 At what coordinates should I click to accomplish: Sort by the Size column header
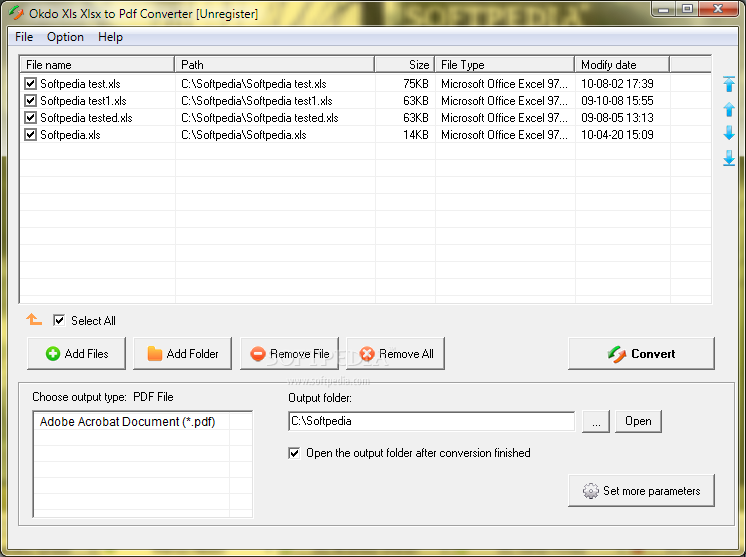[x=405, y=65]
